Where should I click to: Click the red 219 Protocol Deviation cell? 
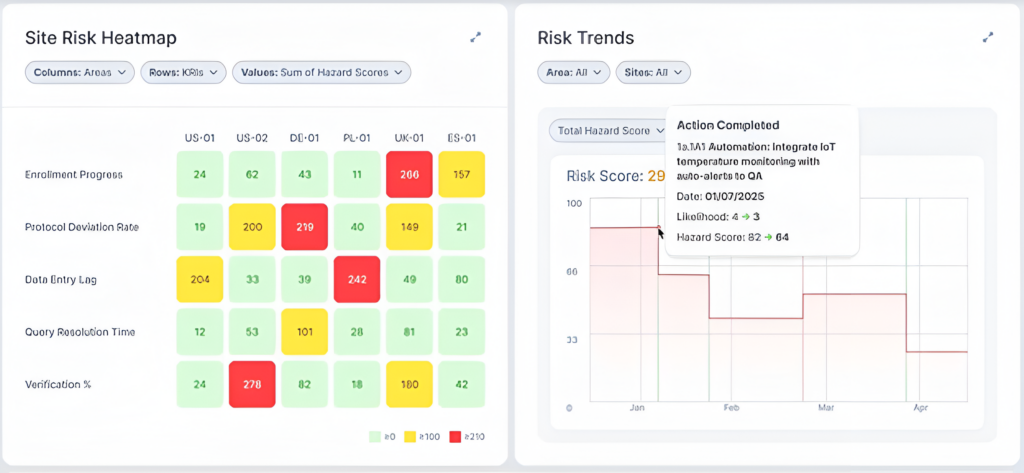(x=304, y=227)
